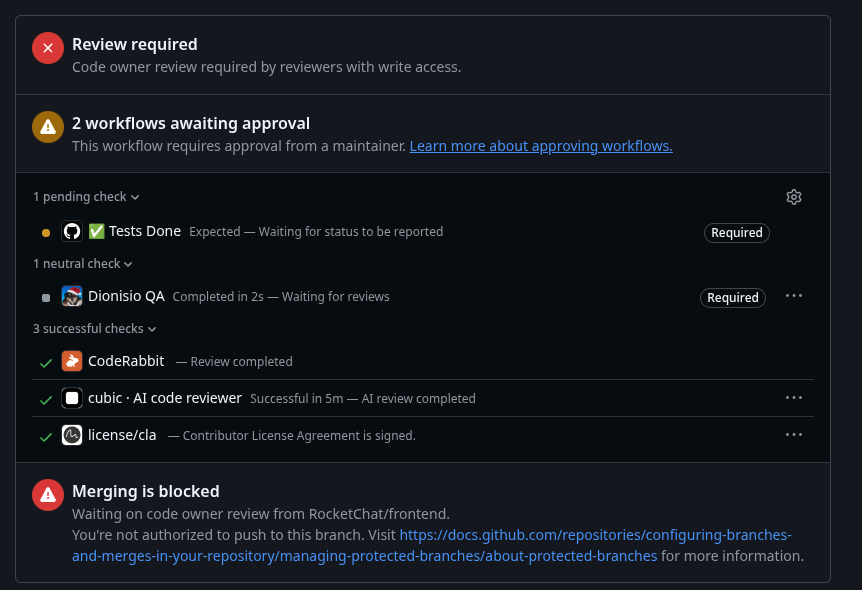Open the three-dot menu for Dionisio QA

click(x=793, y=296)
